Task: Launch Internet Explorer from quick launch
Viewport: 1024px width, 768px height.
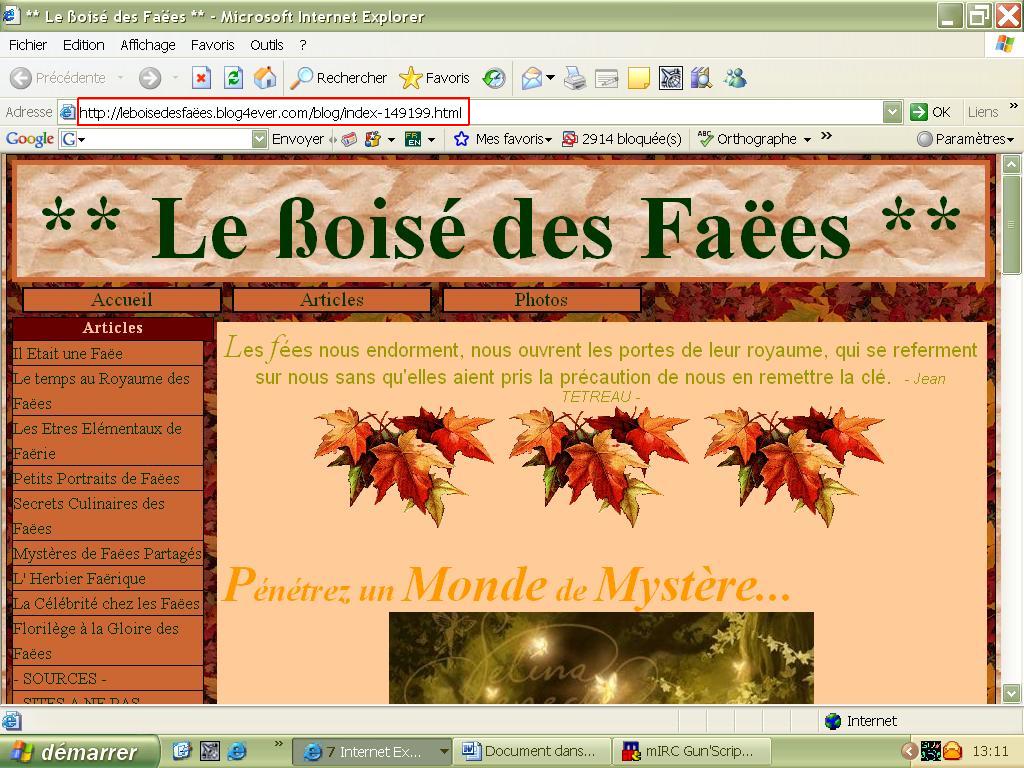Action: tap(236, 752)
